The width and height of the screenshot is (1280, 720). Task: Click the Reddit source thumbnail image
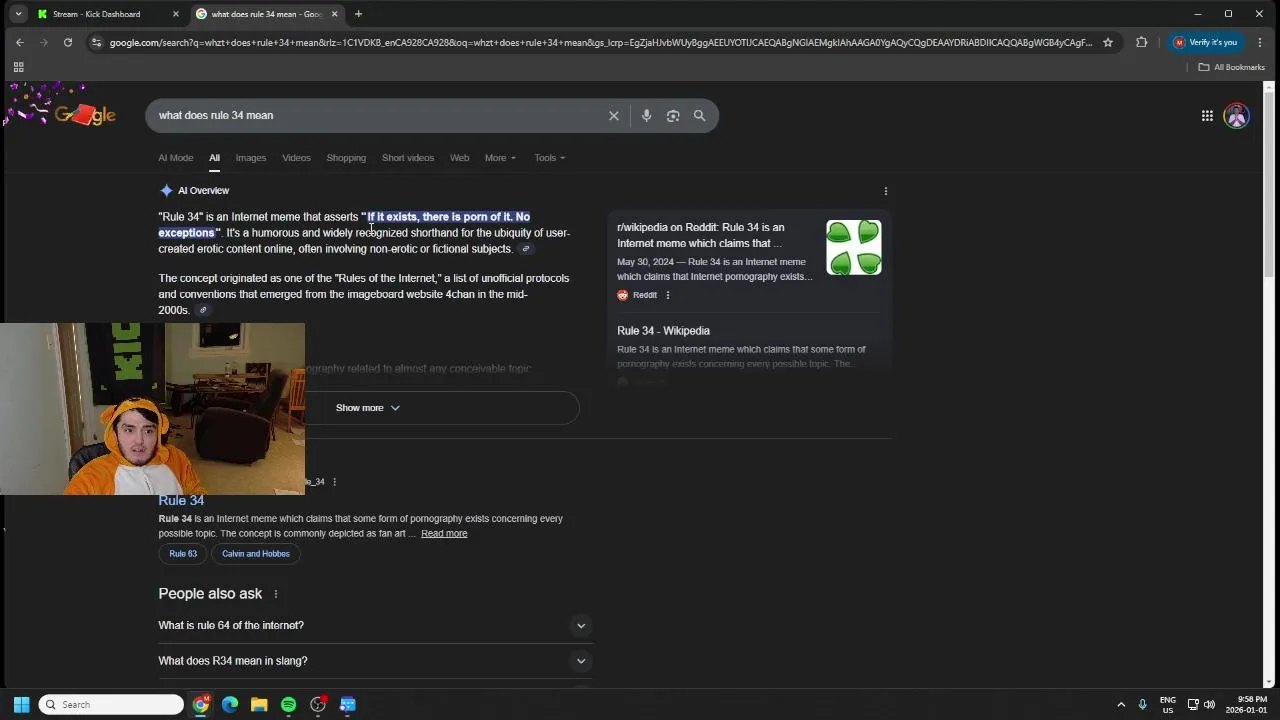tap(854, 248)
